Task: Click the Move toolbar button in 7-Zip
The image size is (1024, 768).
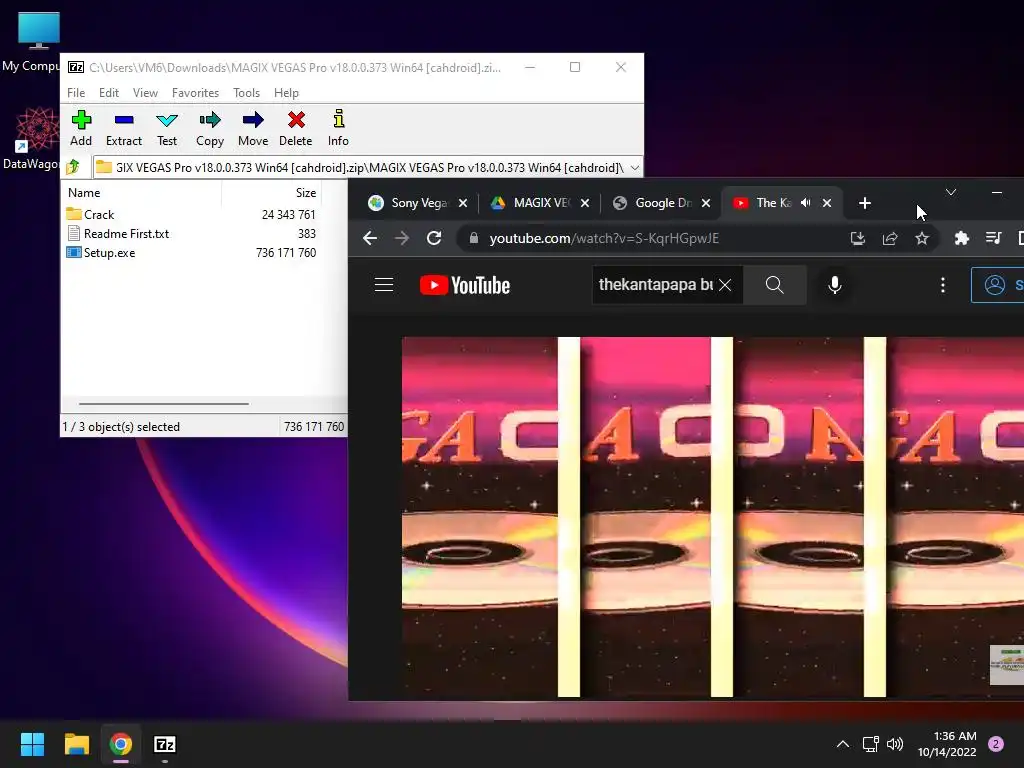Action: click(x=253, y=129)
